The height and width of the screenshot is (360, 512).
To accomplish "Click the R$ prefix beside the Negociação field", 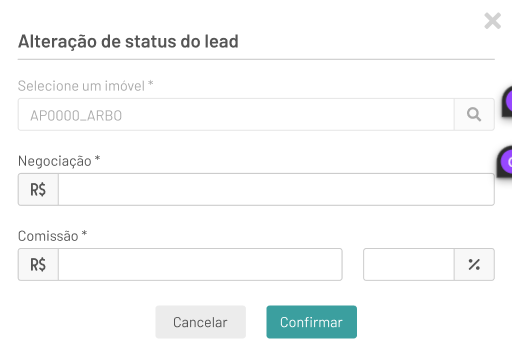I will (x=38, y=189).
